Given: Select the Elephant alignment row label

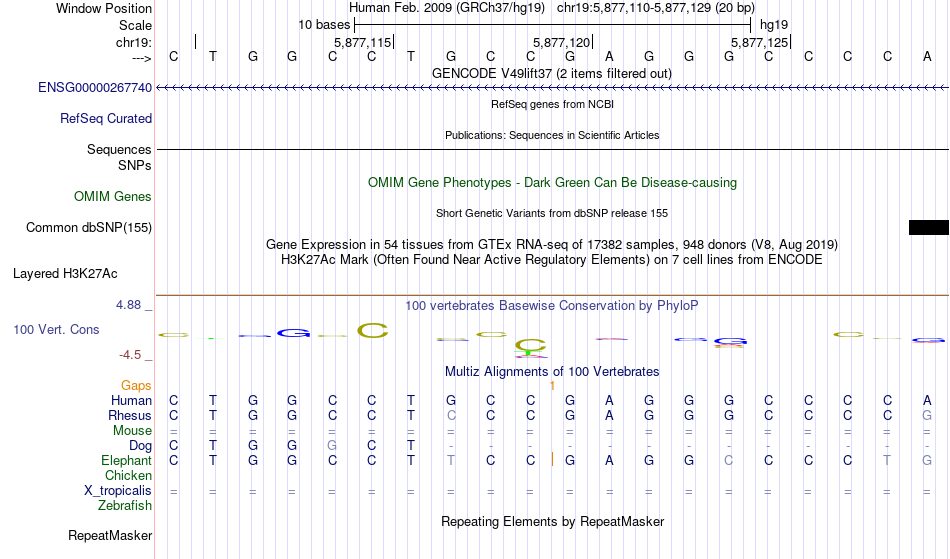Looking at the screenshot, I should 127,461.
